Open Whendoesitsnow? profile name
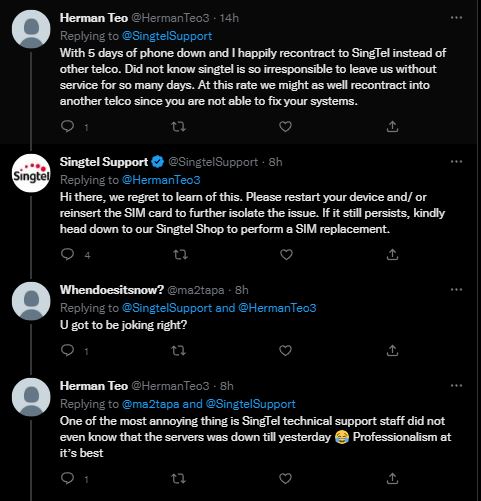The height and width of the screenshot is (501, 481). click(112, 290)
